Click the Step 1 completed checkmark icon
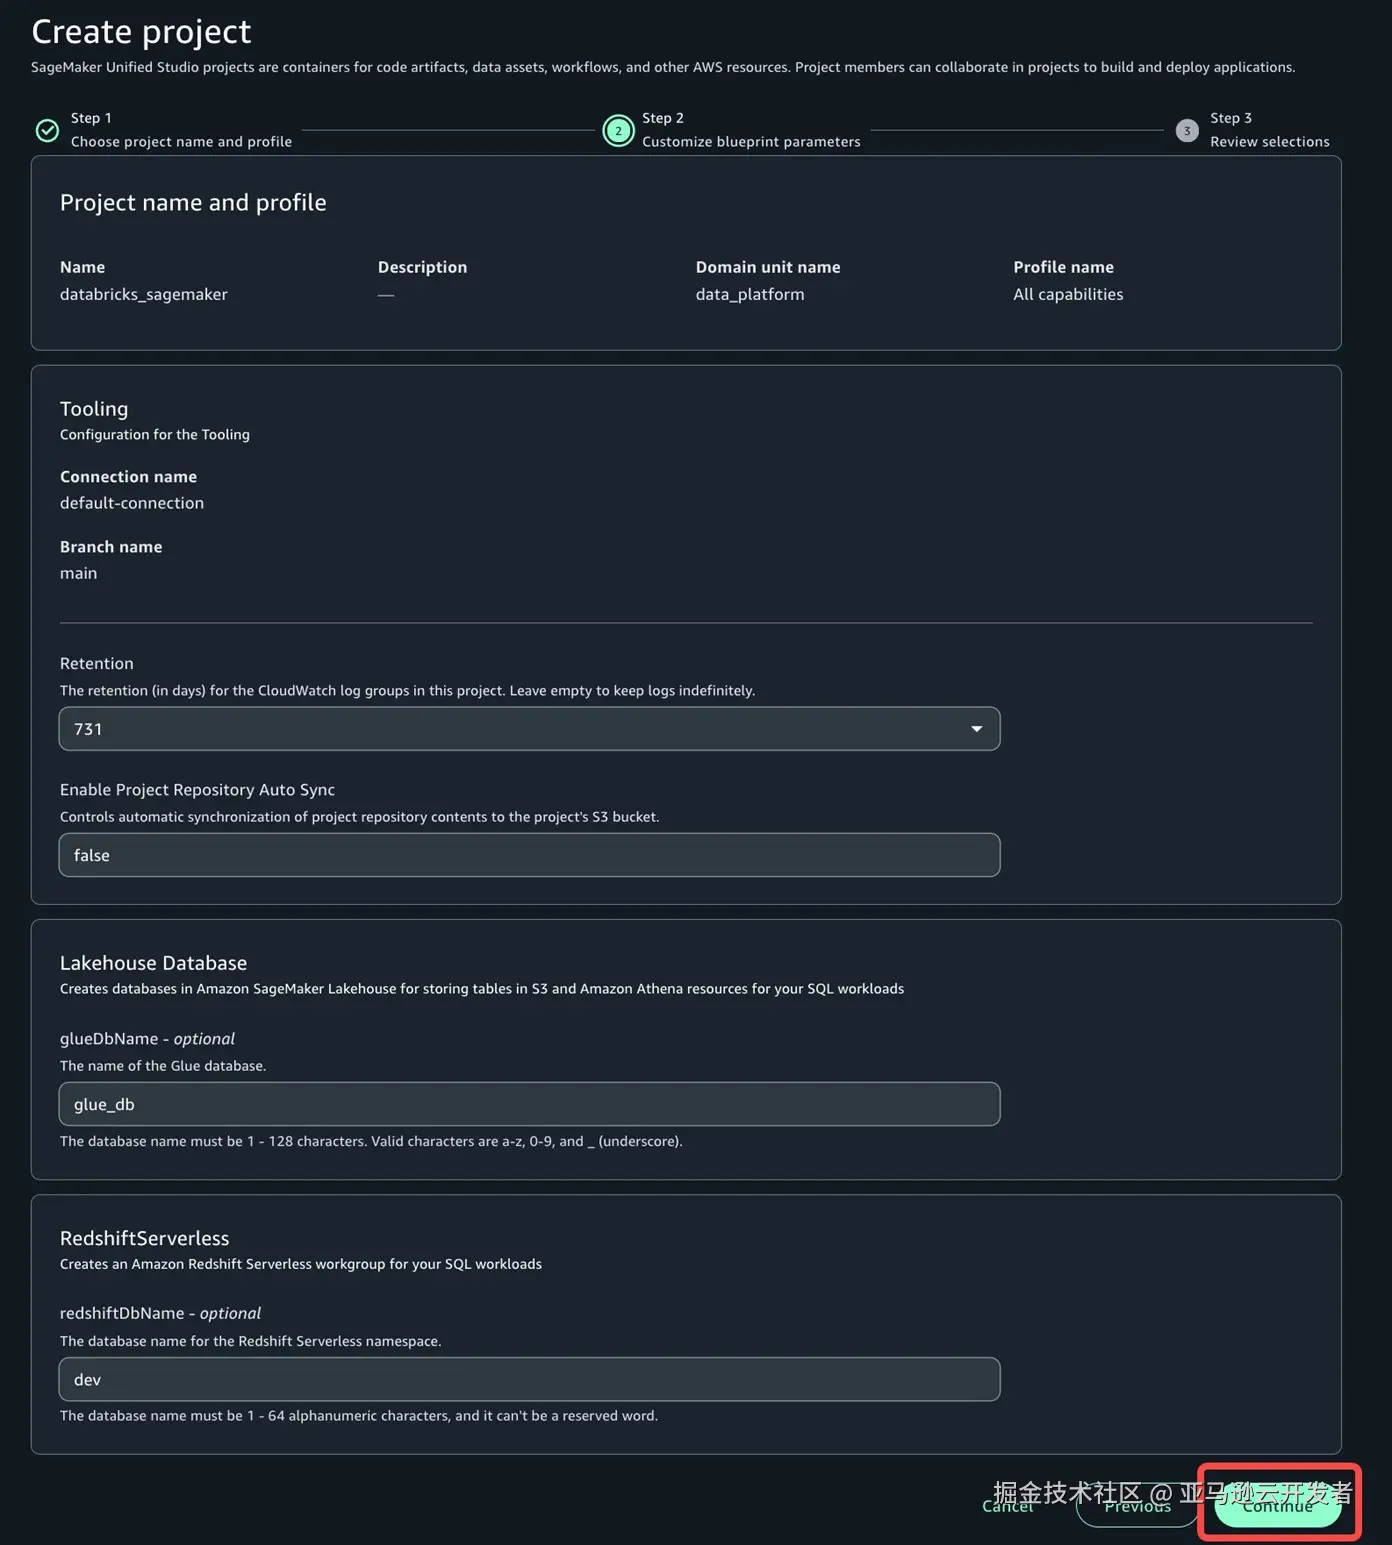 pos(47,130)
